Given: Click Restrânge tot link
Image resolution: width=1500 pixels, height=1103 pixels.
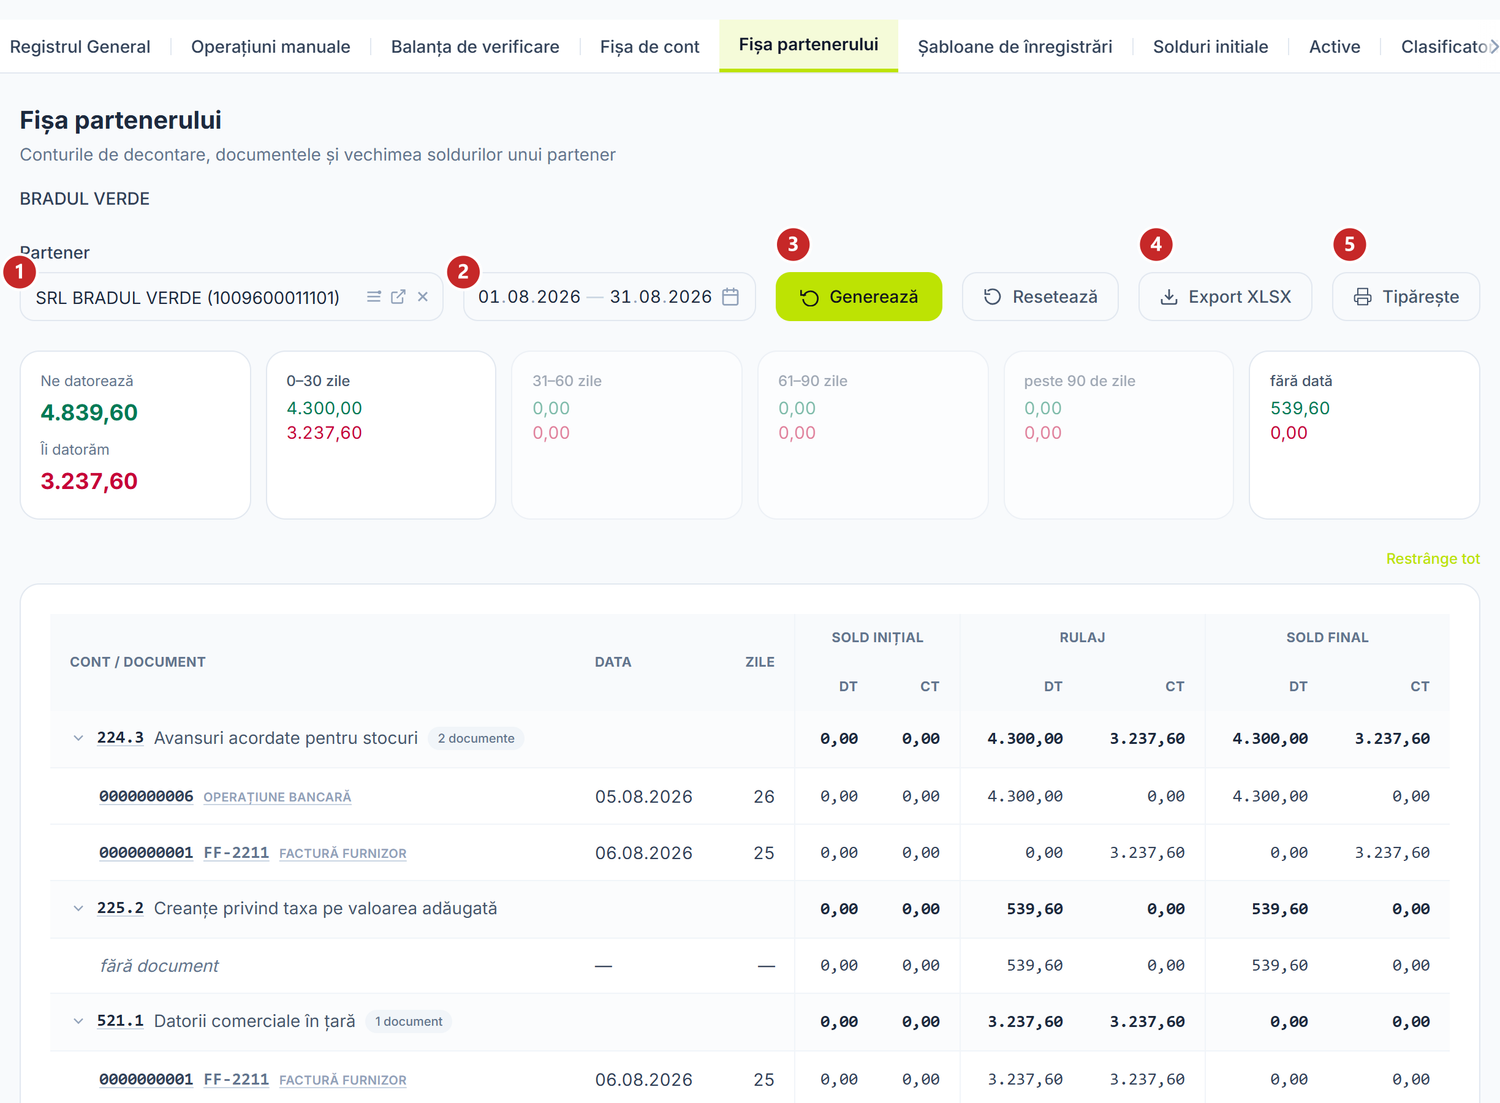Looking at the screenshot, I should (x=1433, y=559).
